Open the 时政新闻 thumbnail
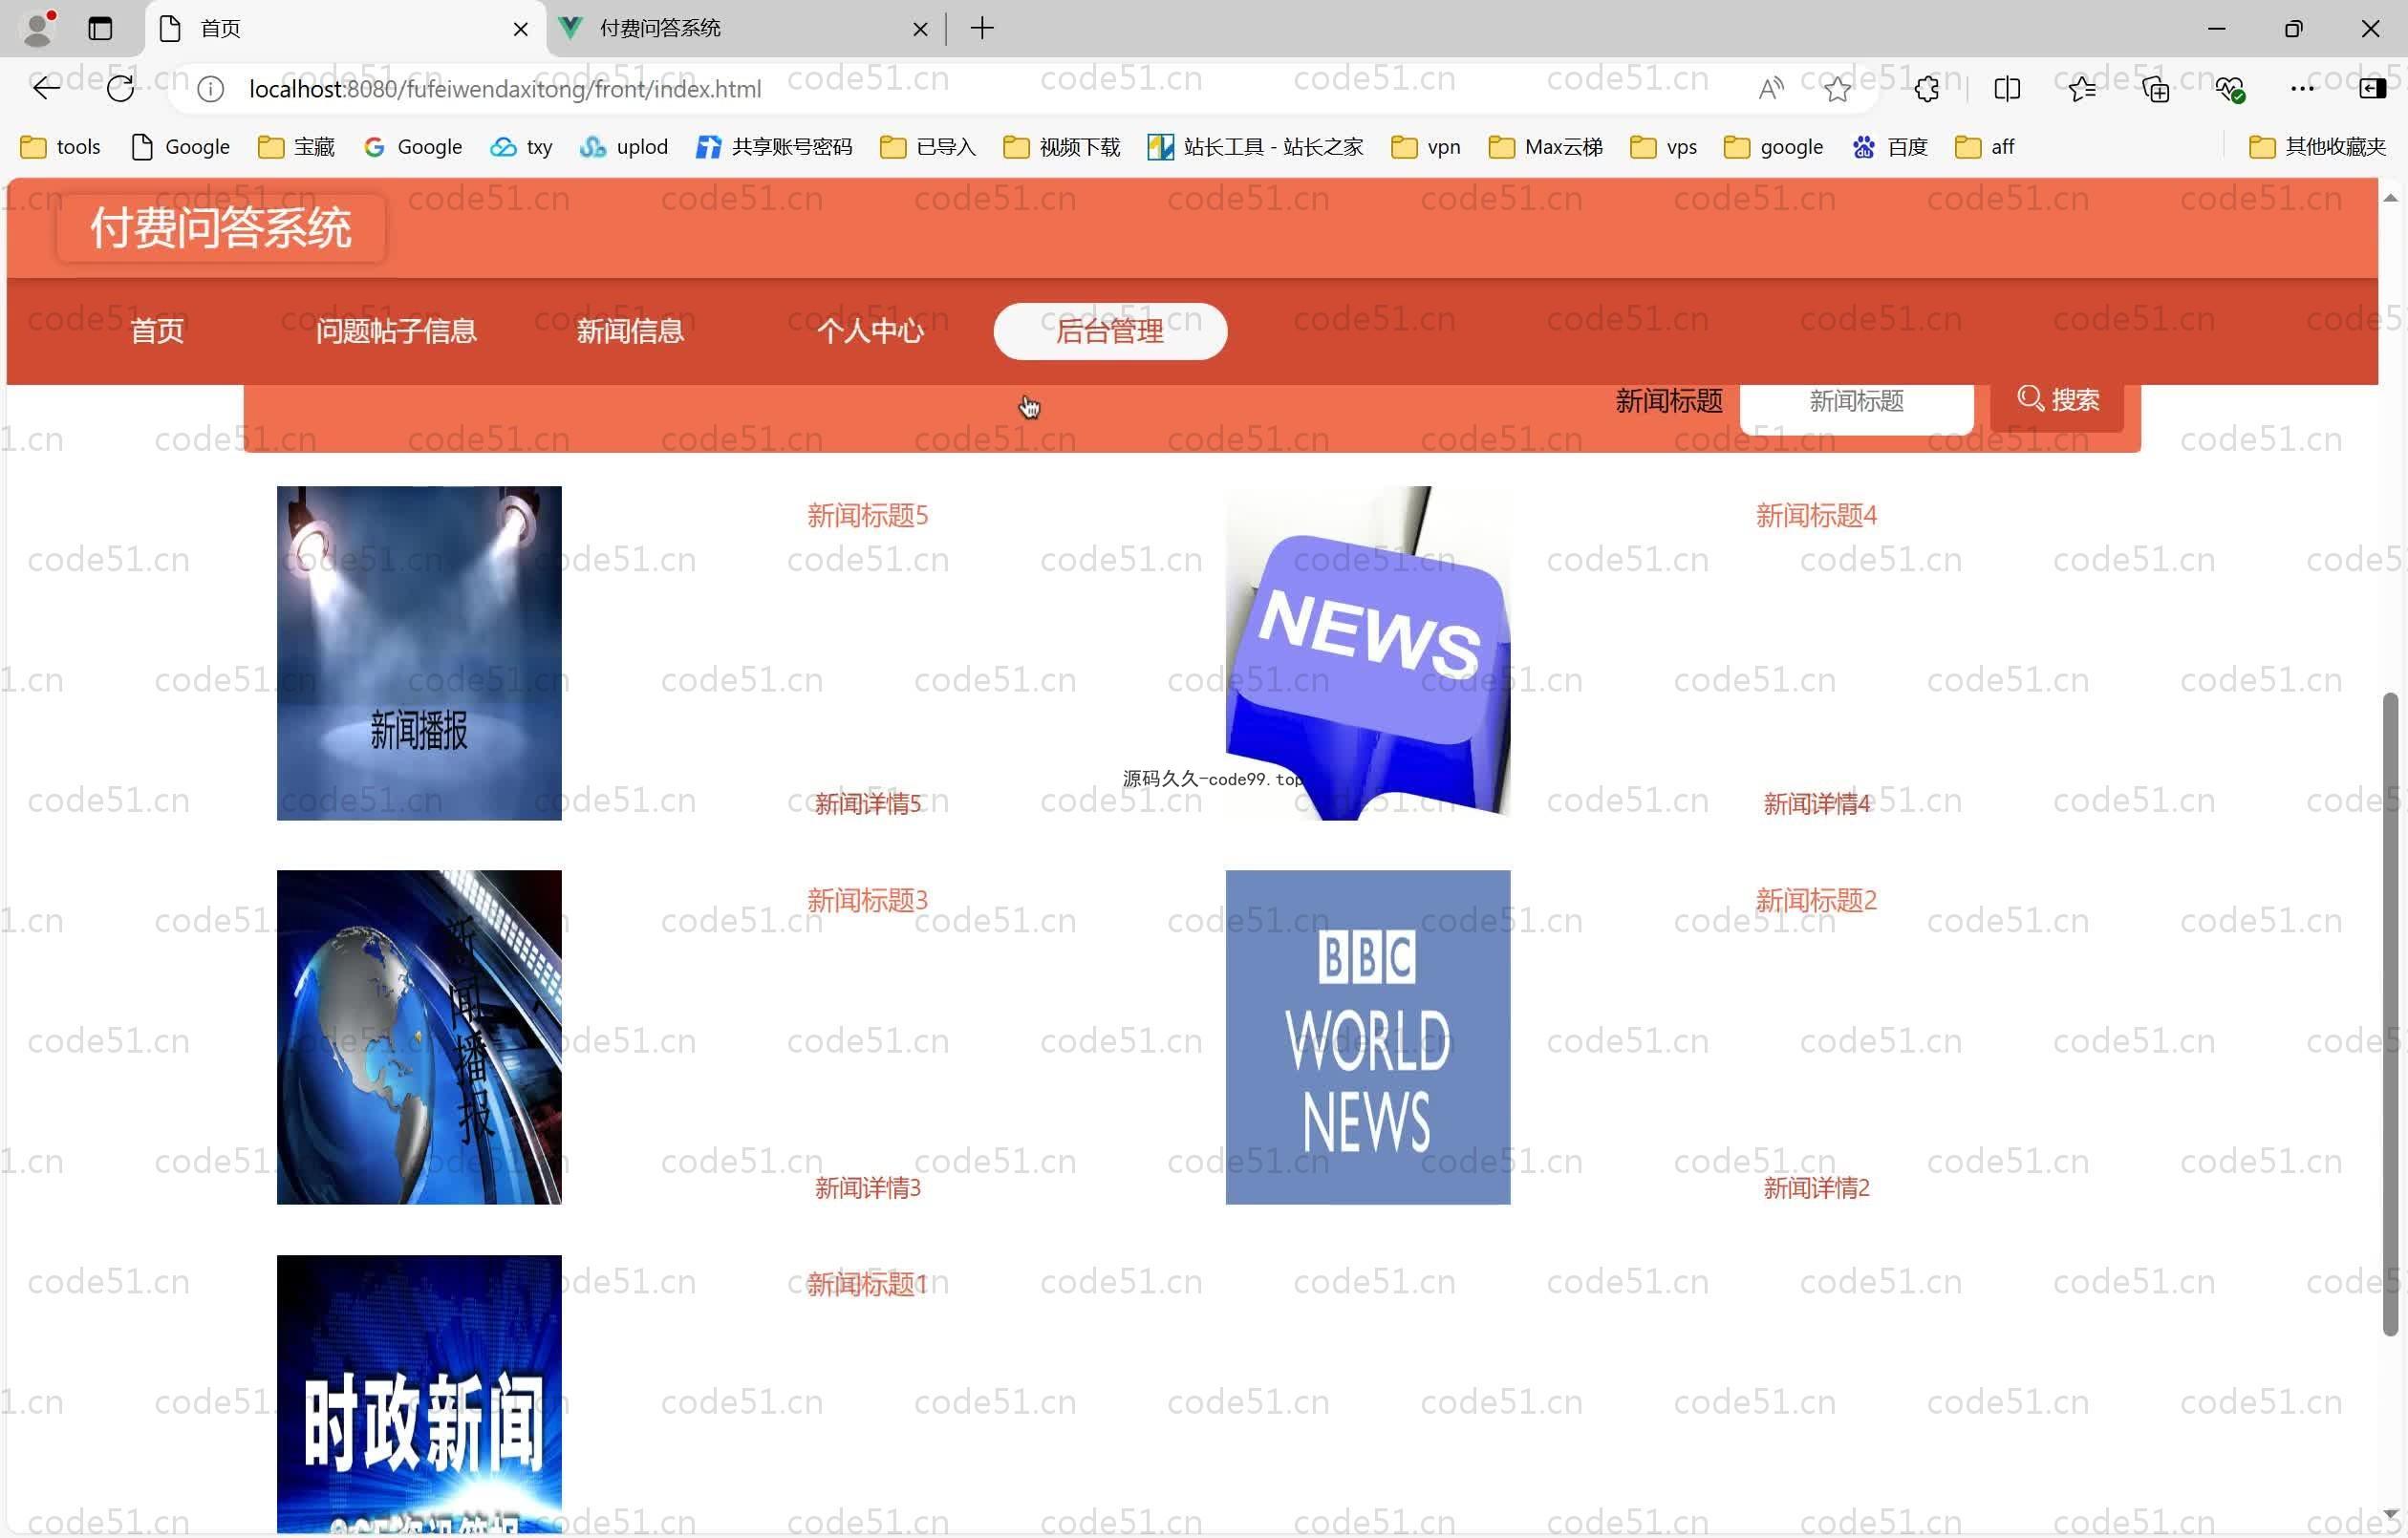 pyautogui.click(x=419, y=1394)
